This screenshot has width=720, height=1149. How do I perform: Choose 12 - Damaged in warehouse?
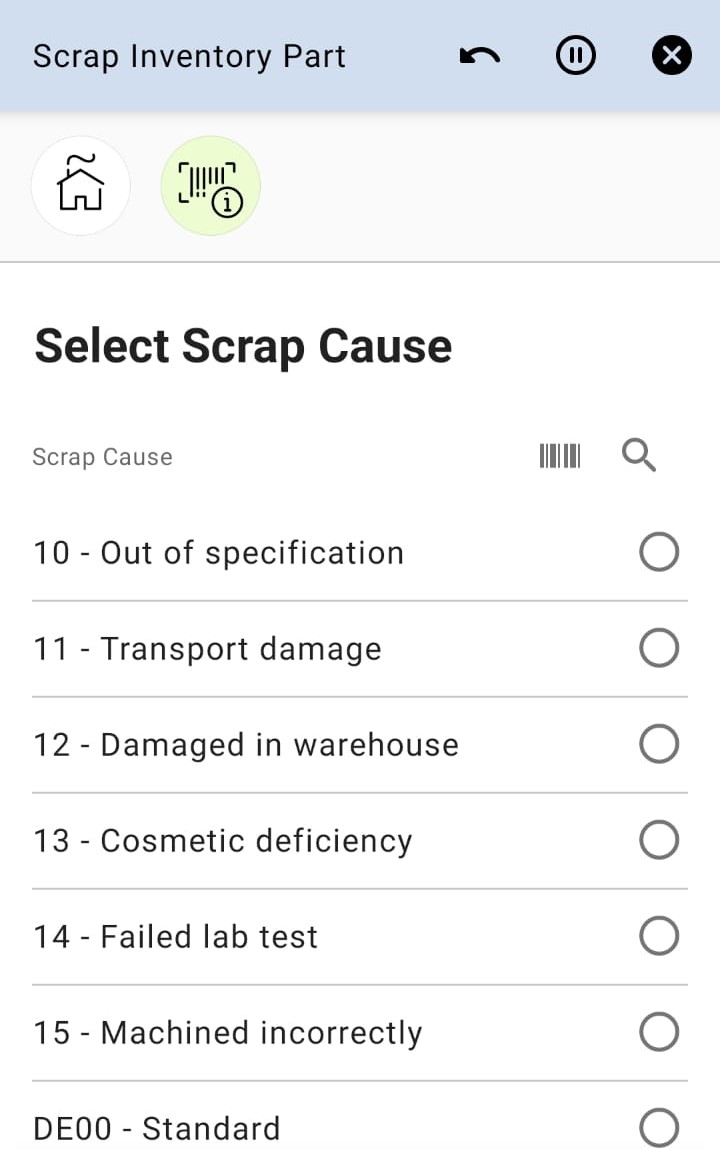click(658, 743)
